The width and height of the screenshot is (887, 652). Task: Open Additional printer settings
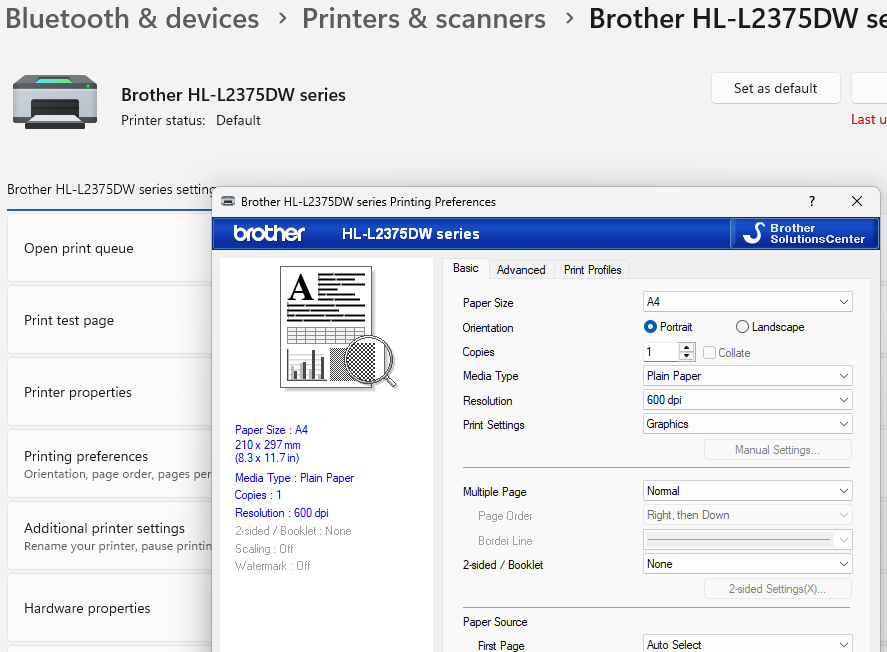(110, 536)
